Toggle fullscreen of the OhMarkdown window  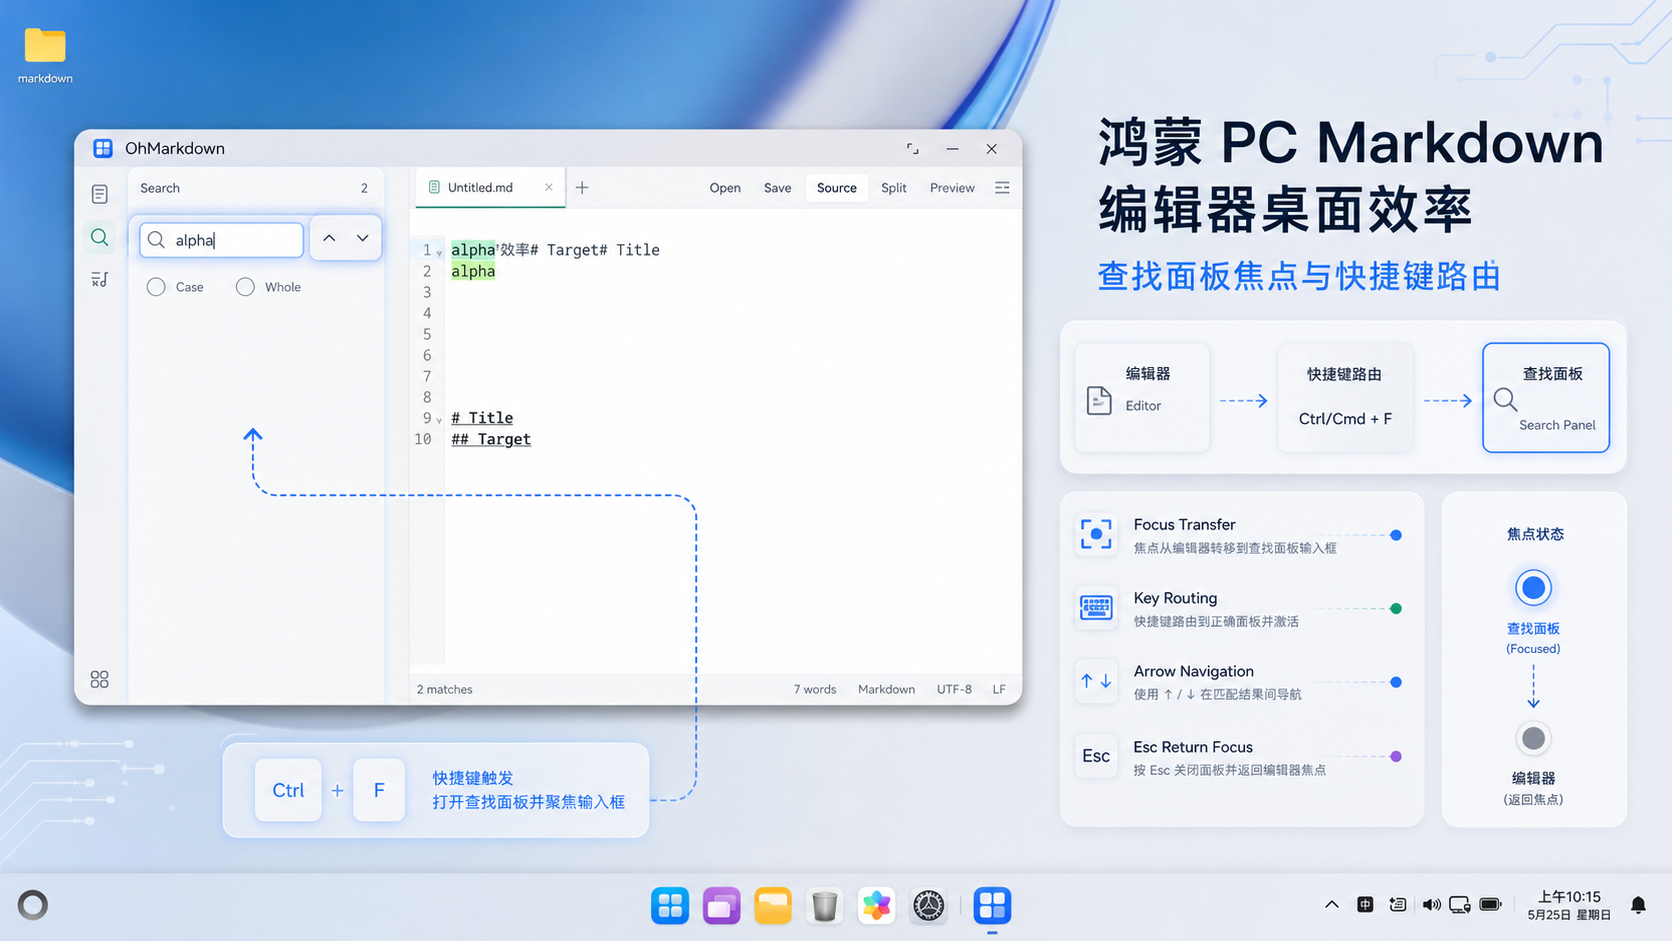pyautogui.click(x=912, y=148)
